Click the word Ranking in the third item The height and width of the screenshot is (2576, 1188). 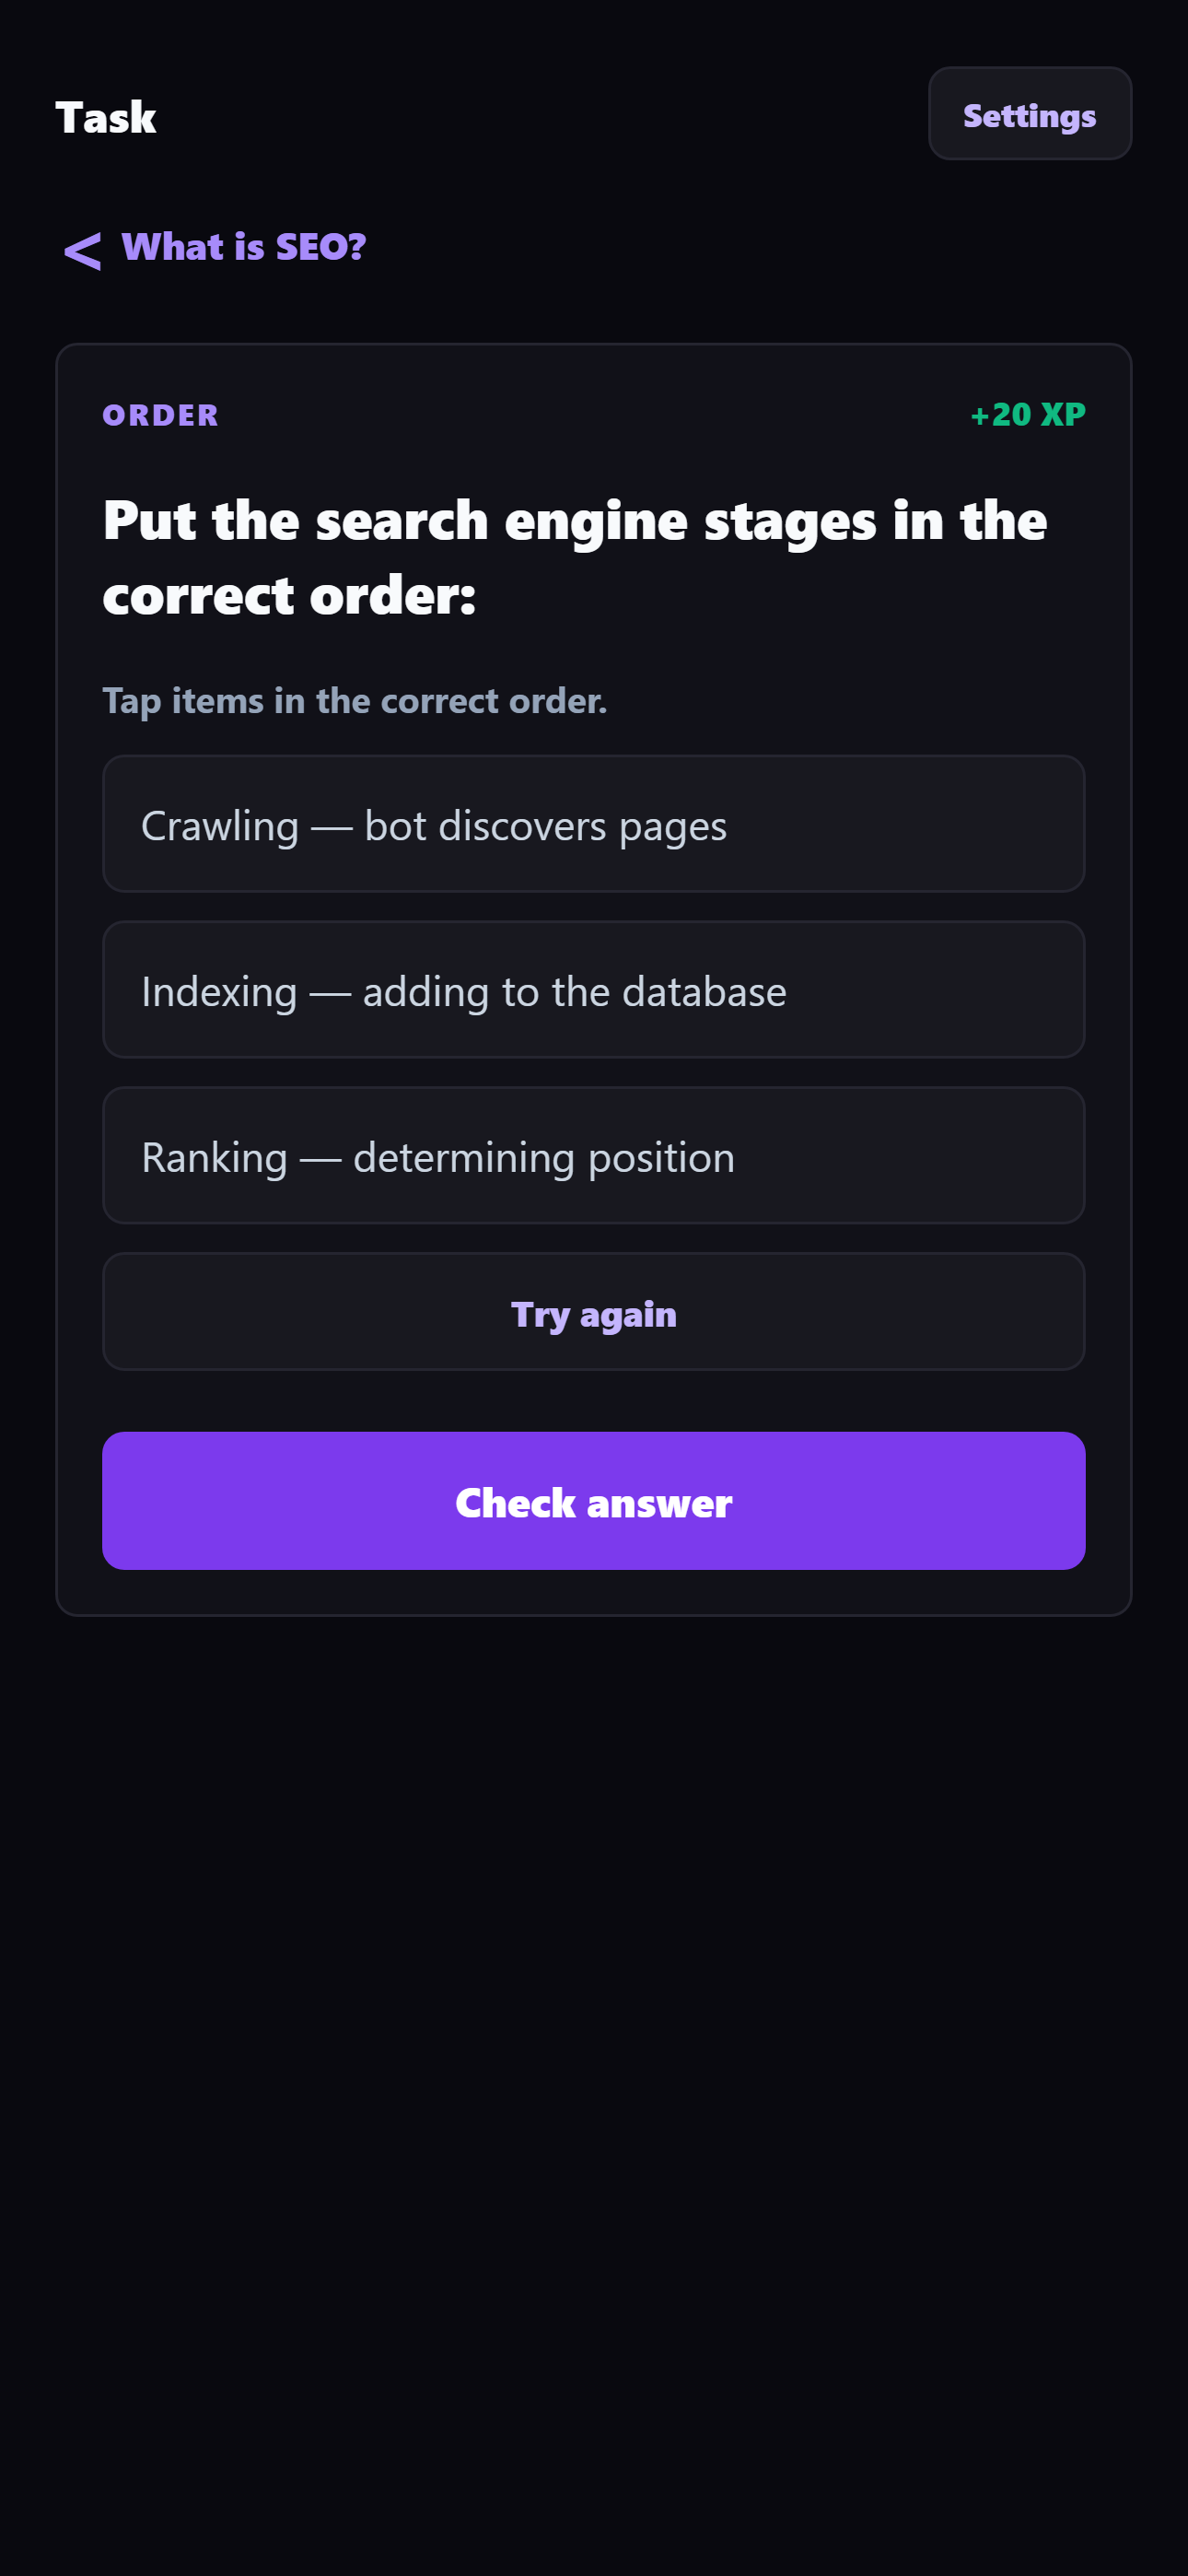tap(214, 1157)
